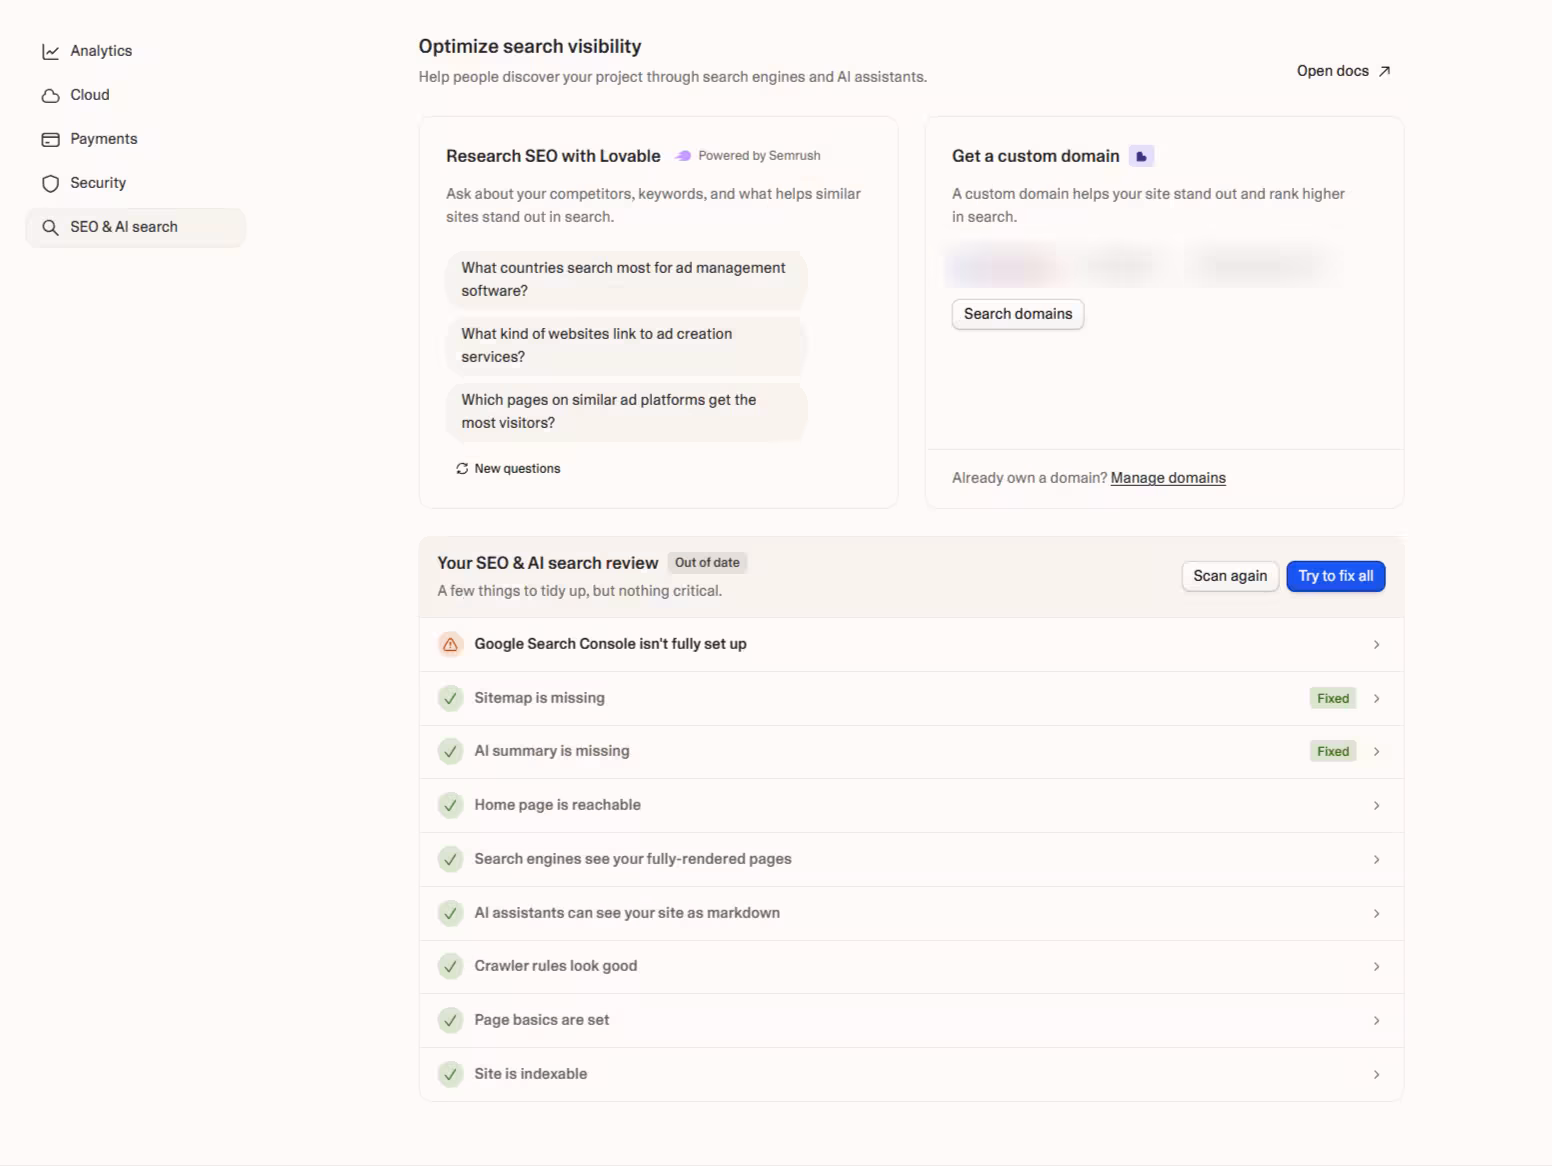Click the check icon for AI summary is missing
Image resolution: width=1552 pixels, height=1166 pixels.
pyautogui.click(x=451, y=751)
